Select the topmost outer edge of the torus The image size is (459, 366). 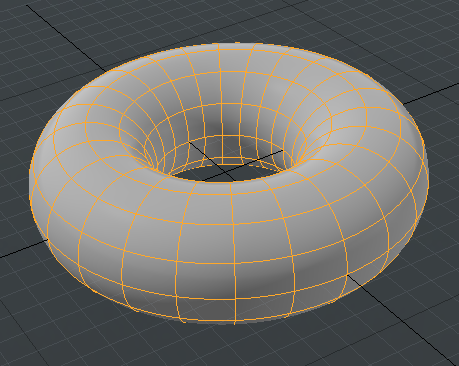pos(233,44)
